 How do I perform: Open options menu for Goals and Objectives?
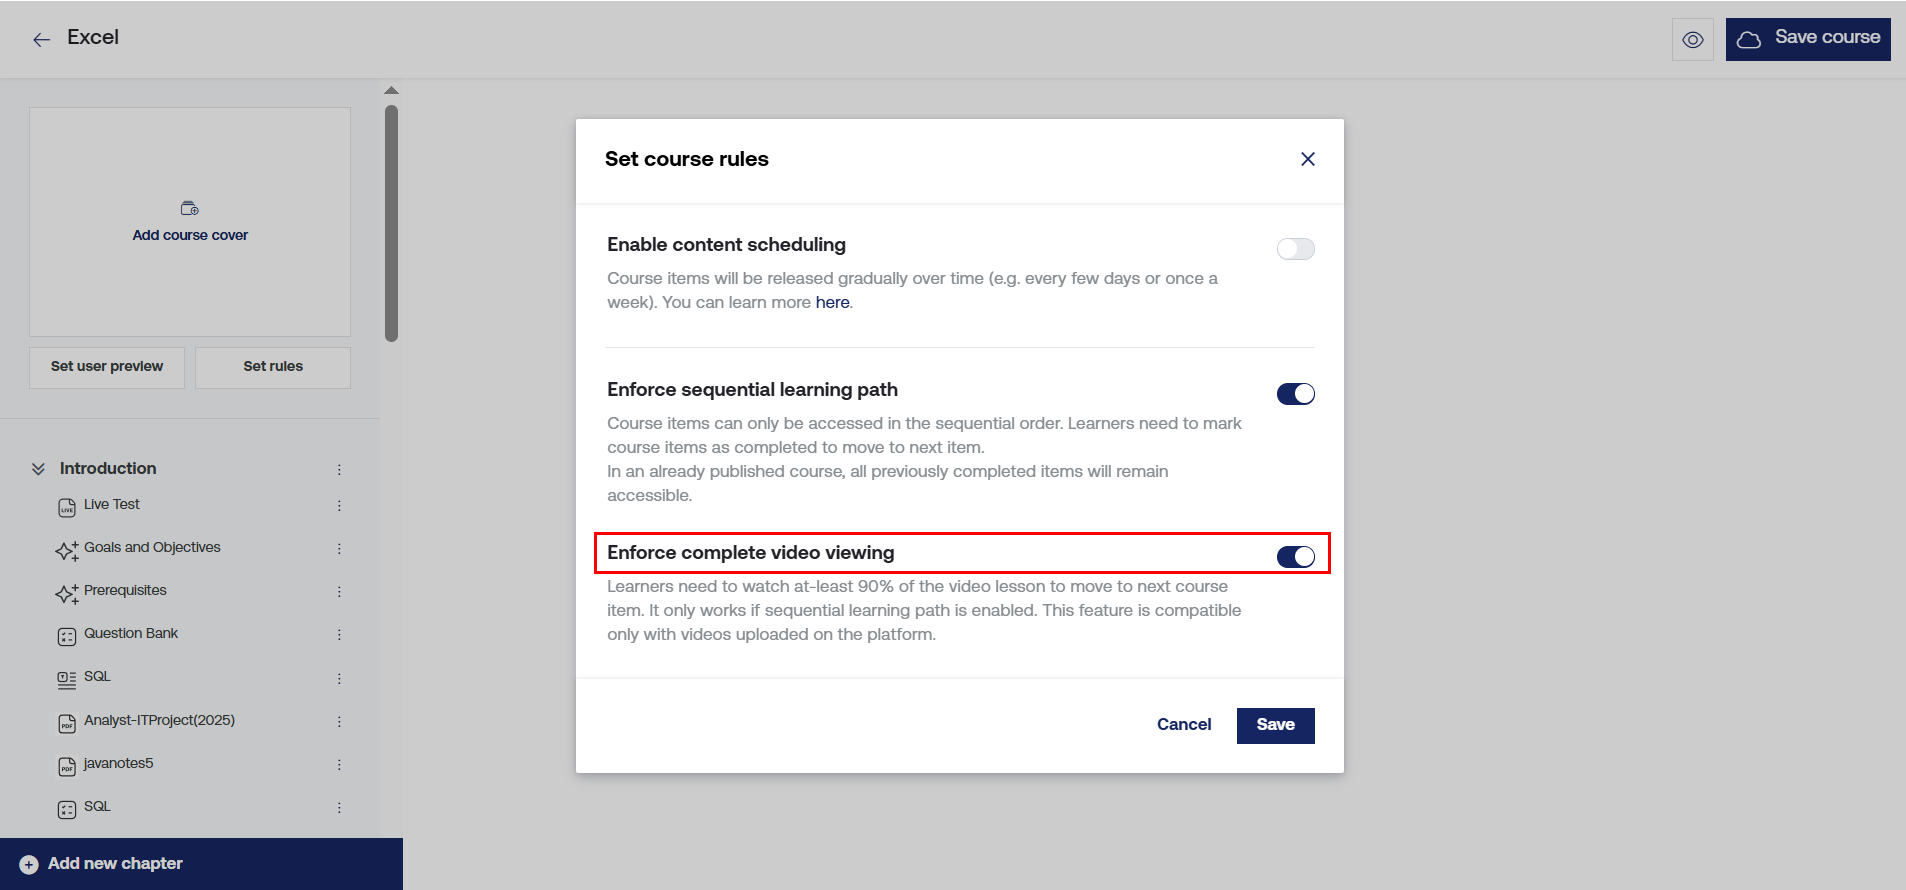pyautogui.click(x=339, y=549)
